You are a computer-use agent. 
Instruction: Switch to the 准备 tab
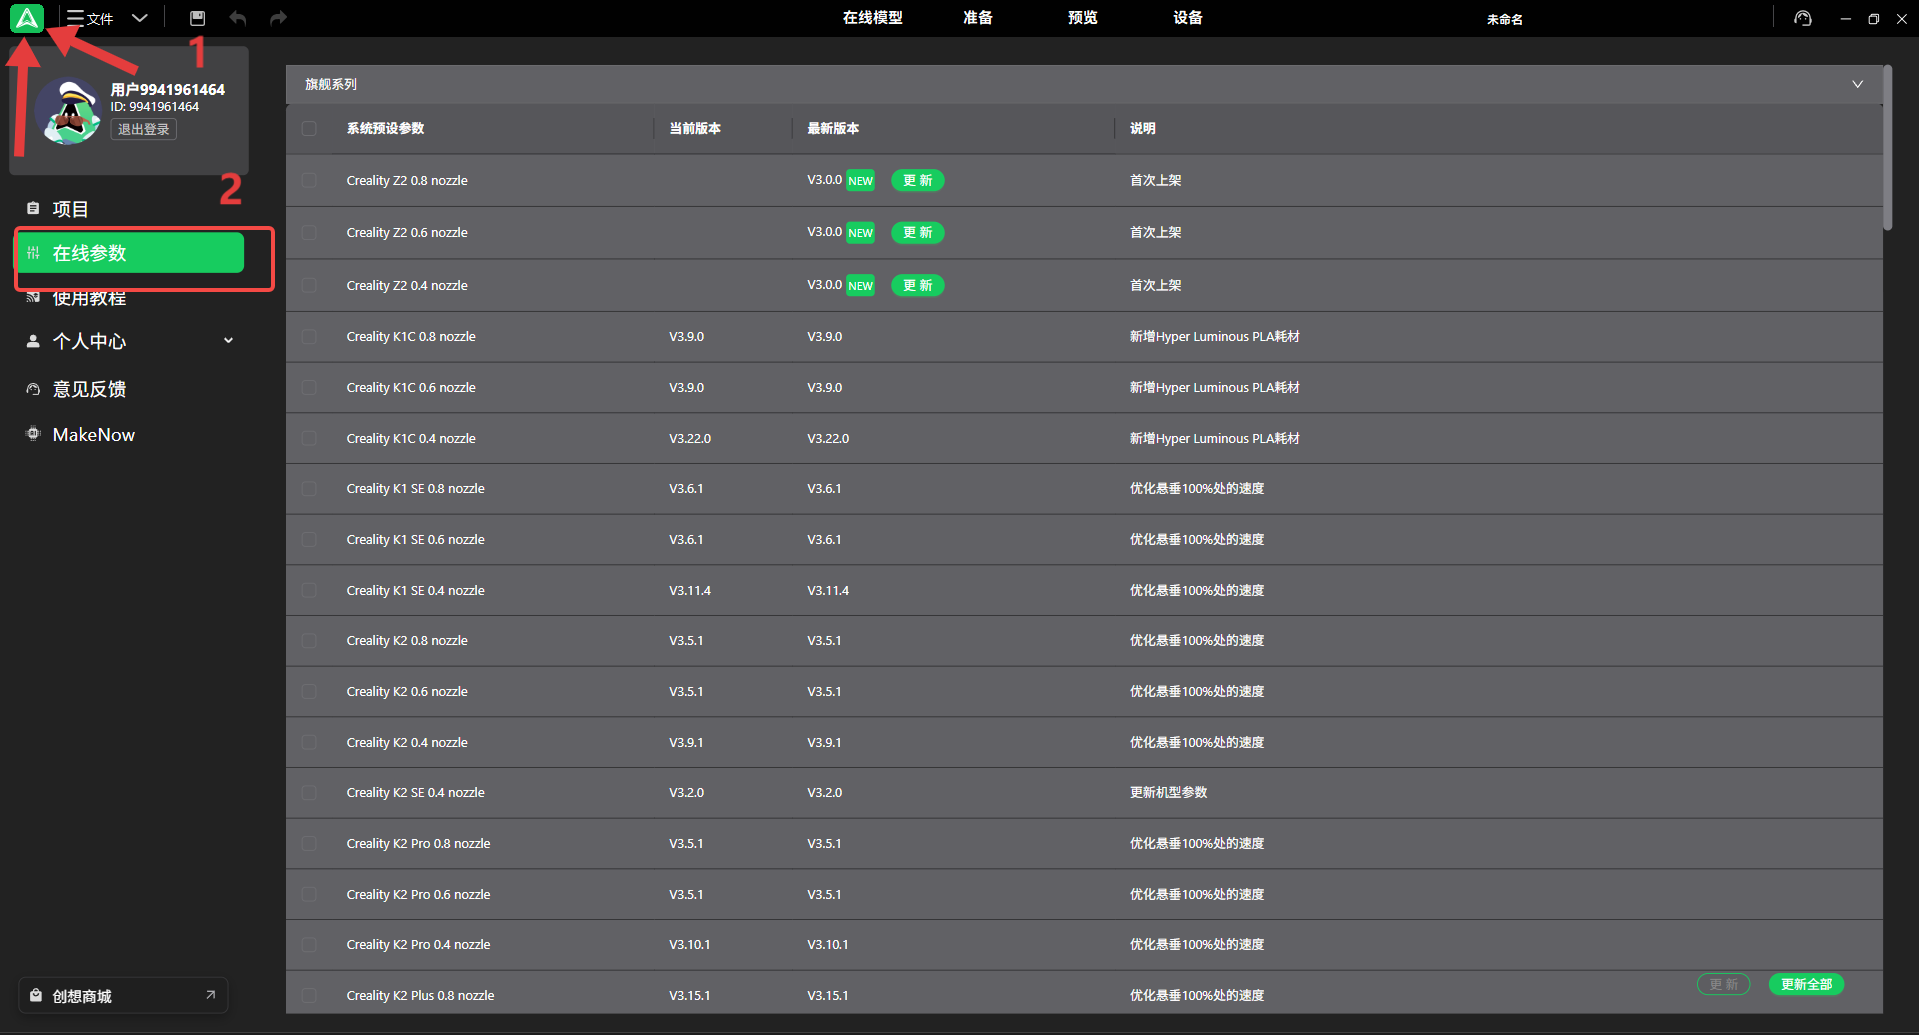[x=977, y=18]
